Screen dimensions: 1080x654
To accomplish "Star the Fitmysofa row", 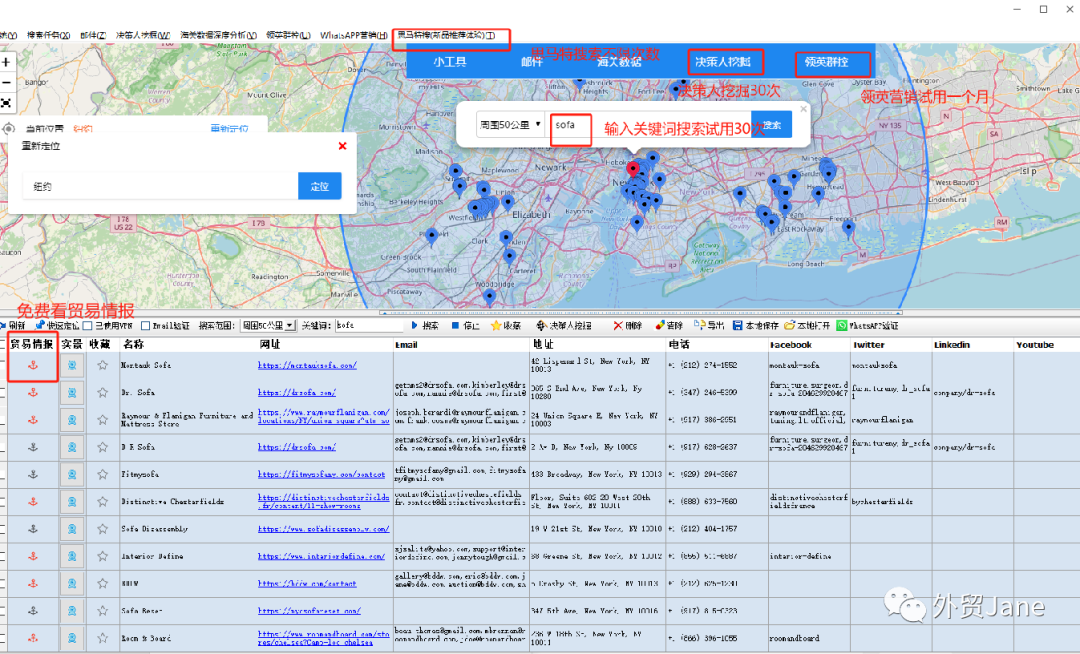I will click(103, 474).
